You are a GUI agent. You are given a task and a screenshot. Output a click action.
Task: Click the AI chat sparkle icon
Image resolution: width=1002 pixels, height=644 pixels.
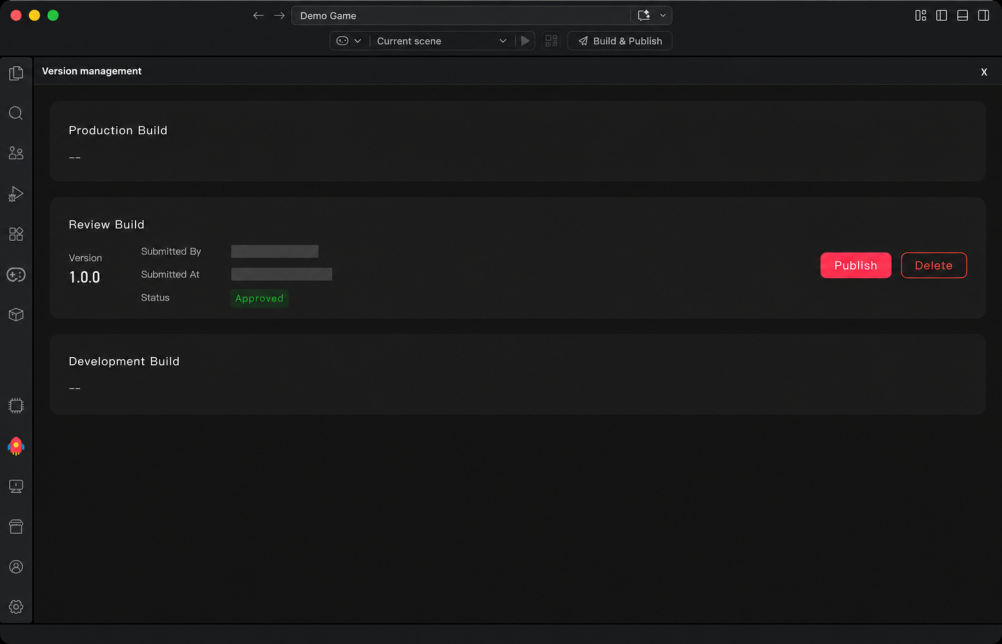[644, 15]
